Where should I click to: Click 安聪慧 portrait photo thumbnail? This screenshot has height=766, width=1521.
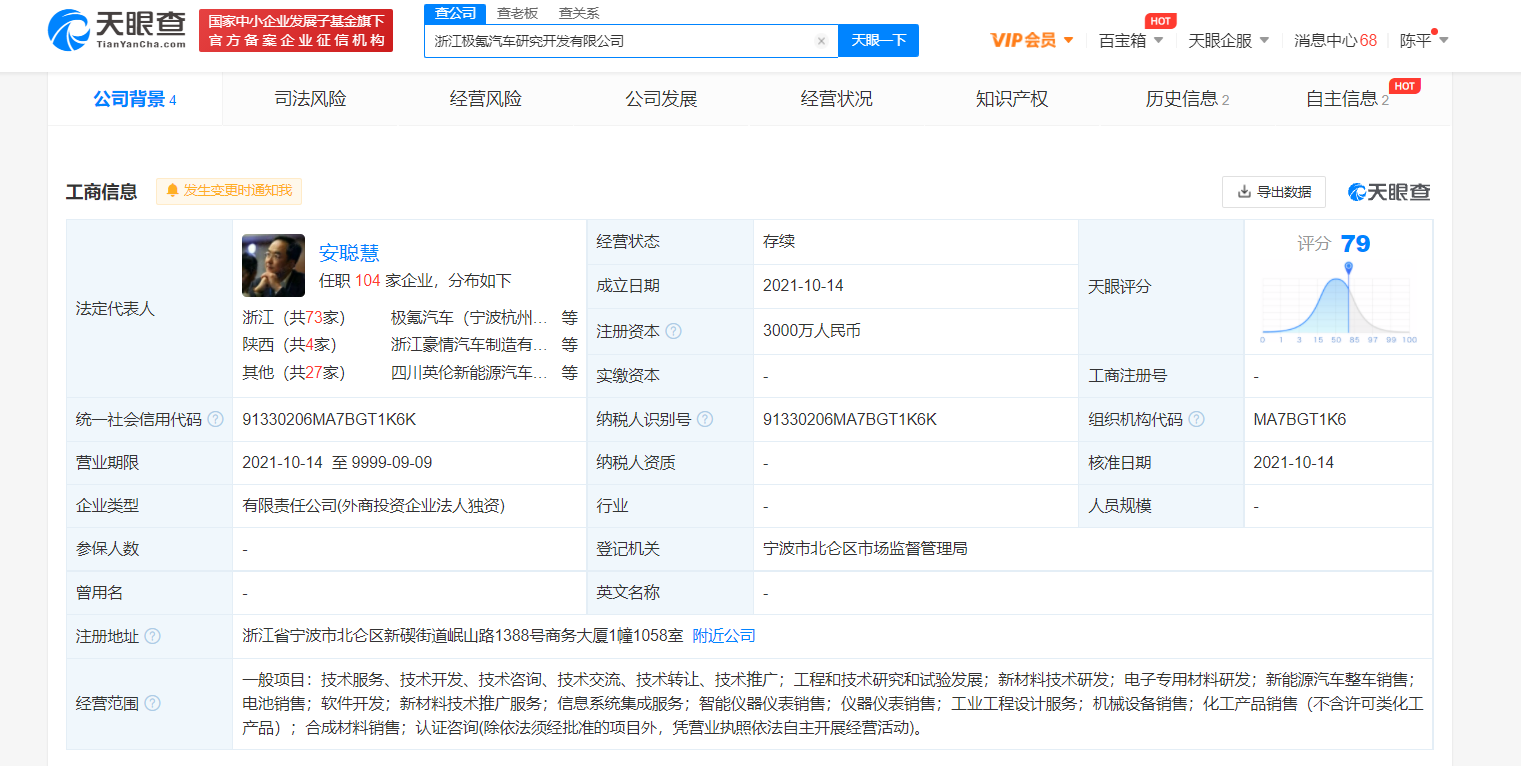pyautogui.click(x=273, y=265)
